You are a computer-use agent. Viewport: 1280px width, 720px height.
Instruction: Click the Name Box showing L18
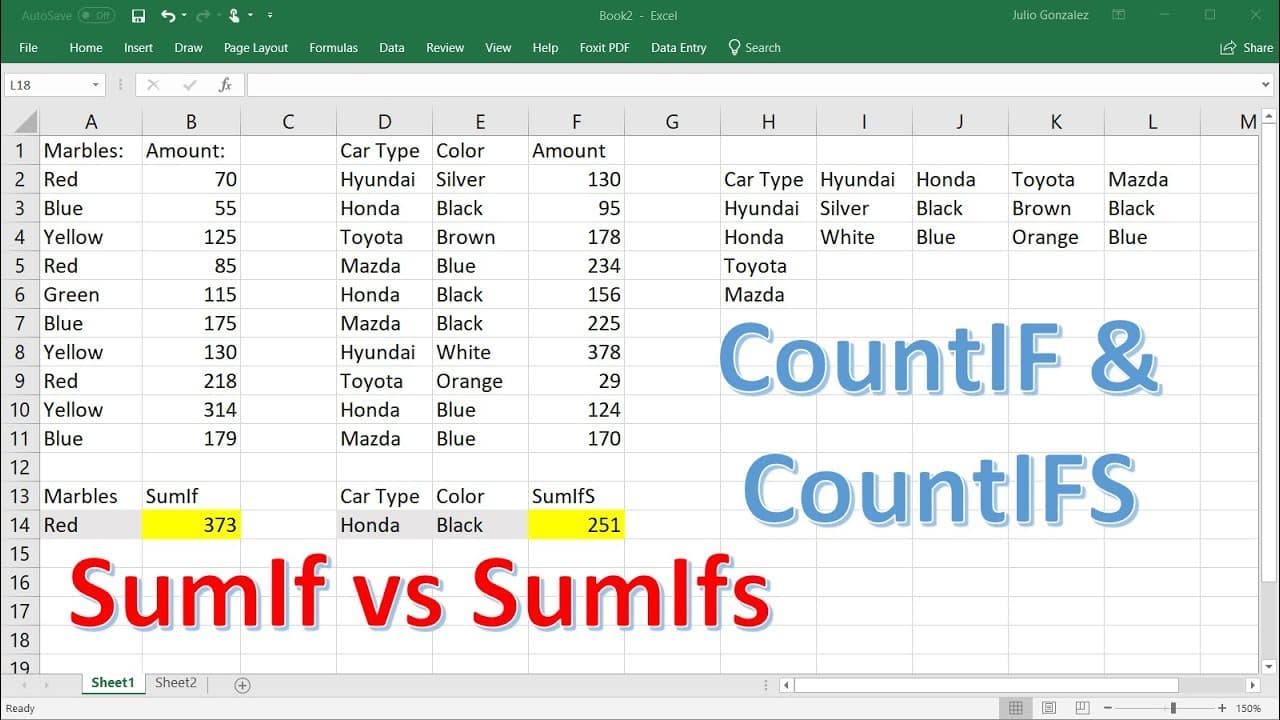tap(45, 85)
